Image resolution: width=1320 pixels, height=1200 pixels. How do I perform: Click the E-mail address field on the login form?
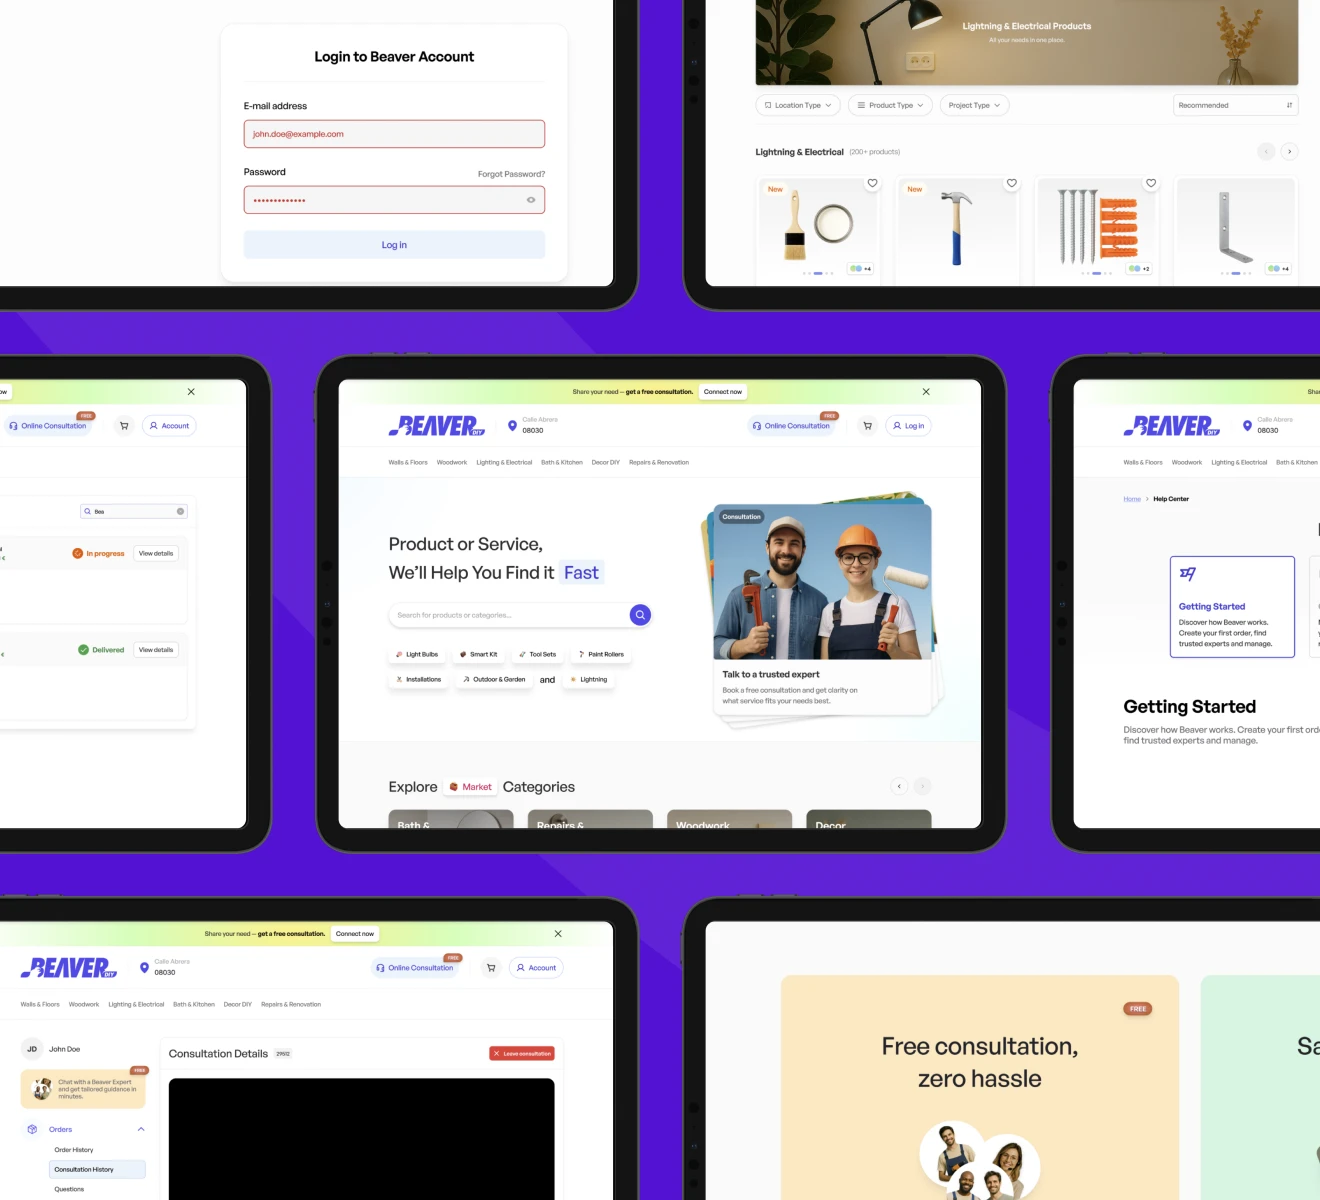point(394,134)
